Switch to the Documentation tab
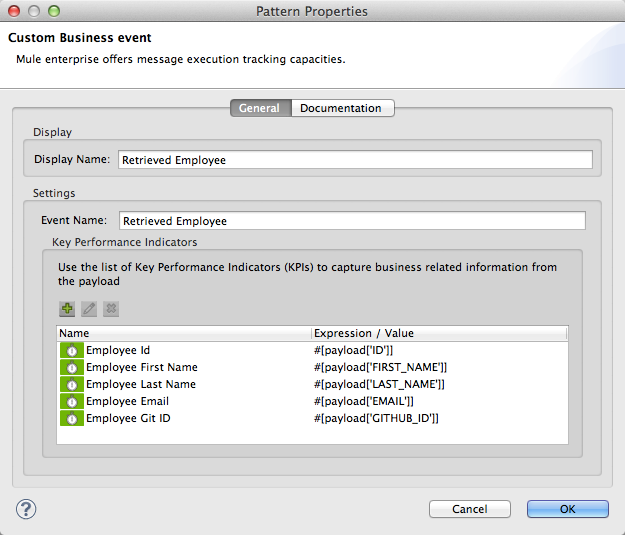The image size is (625, 535). tap(341, 108)
